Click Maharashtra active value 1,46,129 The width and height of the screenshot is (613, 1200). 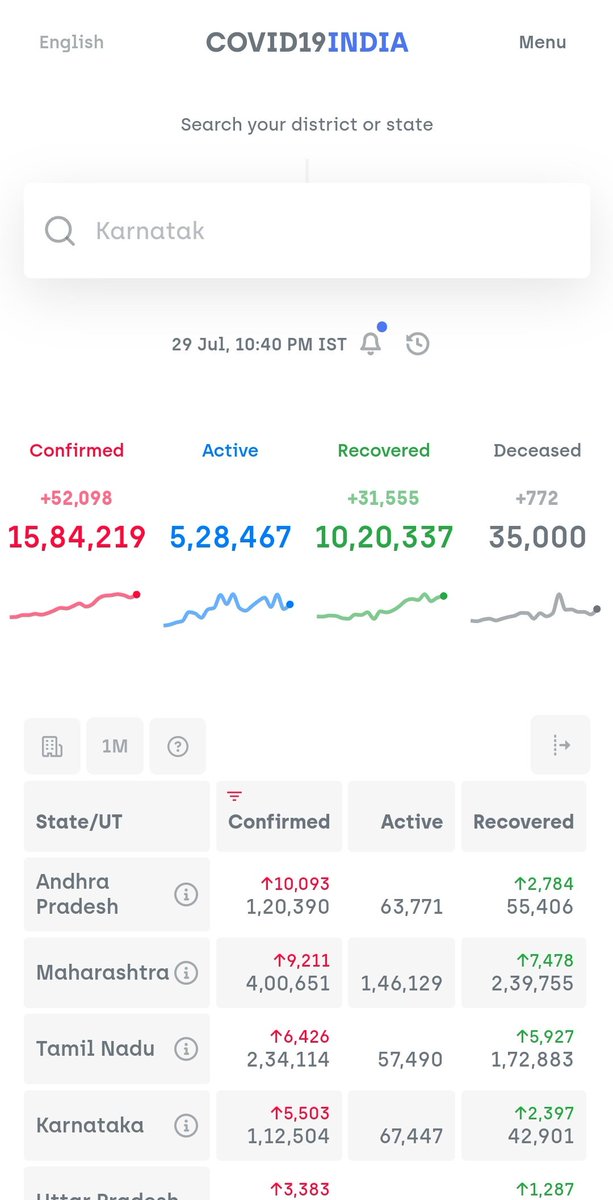pyautogui.click(x=402, y=984)
